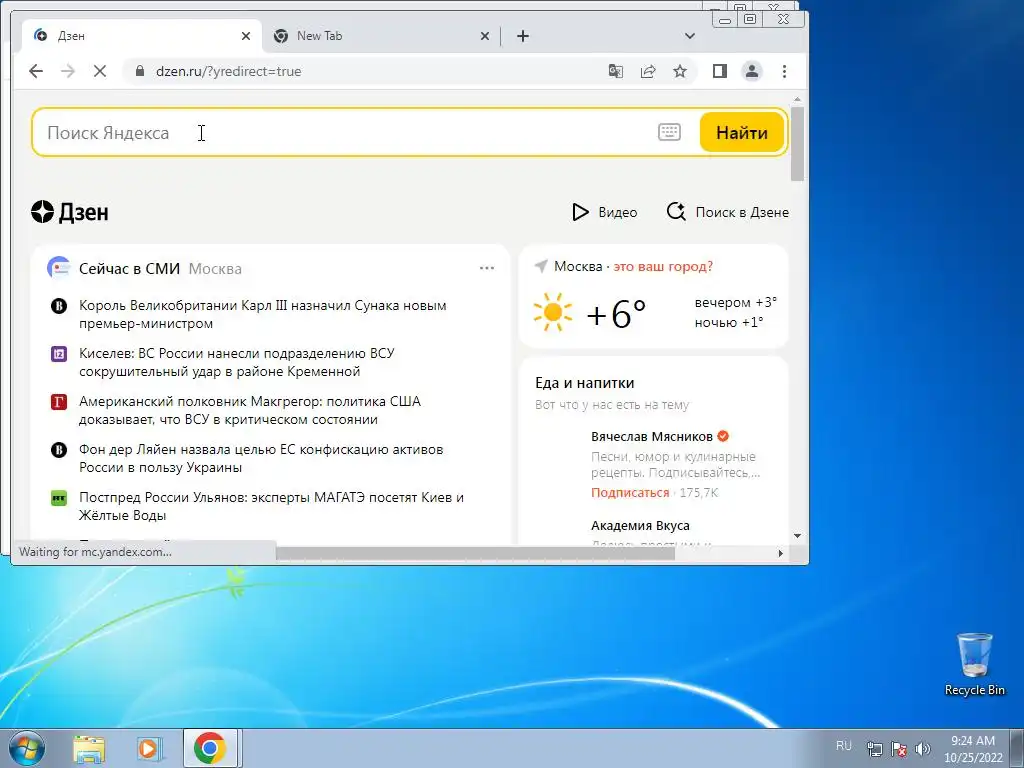Click the RU language indicator in tray
This screenshot has height=768, width=1024.
click(844, 746)
